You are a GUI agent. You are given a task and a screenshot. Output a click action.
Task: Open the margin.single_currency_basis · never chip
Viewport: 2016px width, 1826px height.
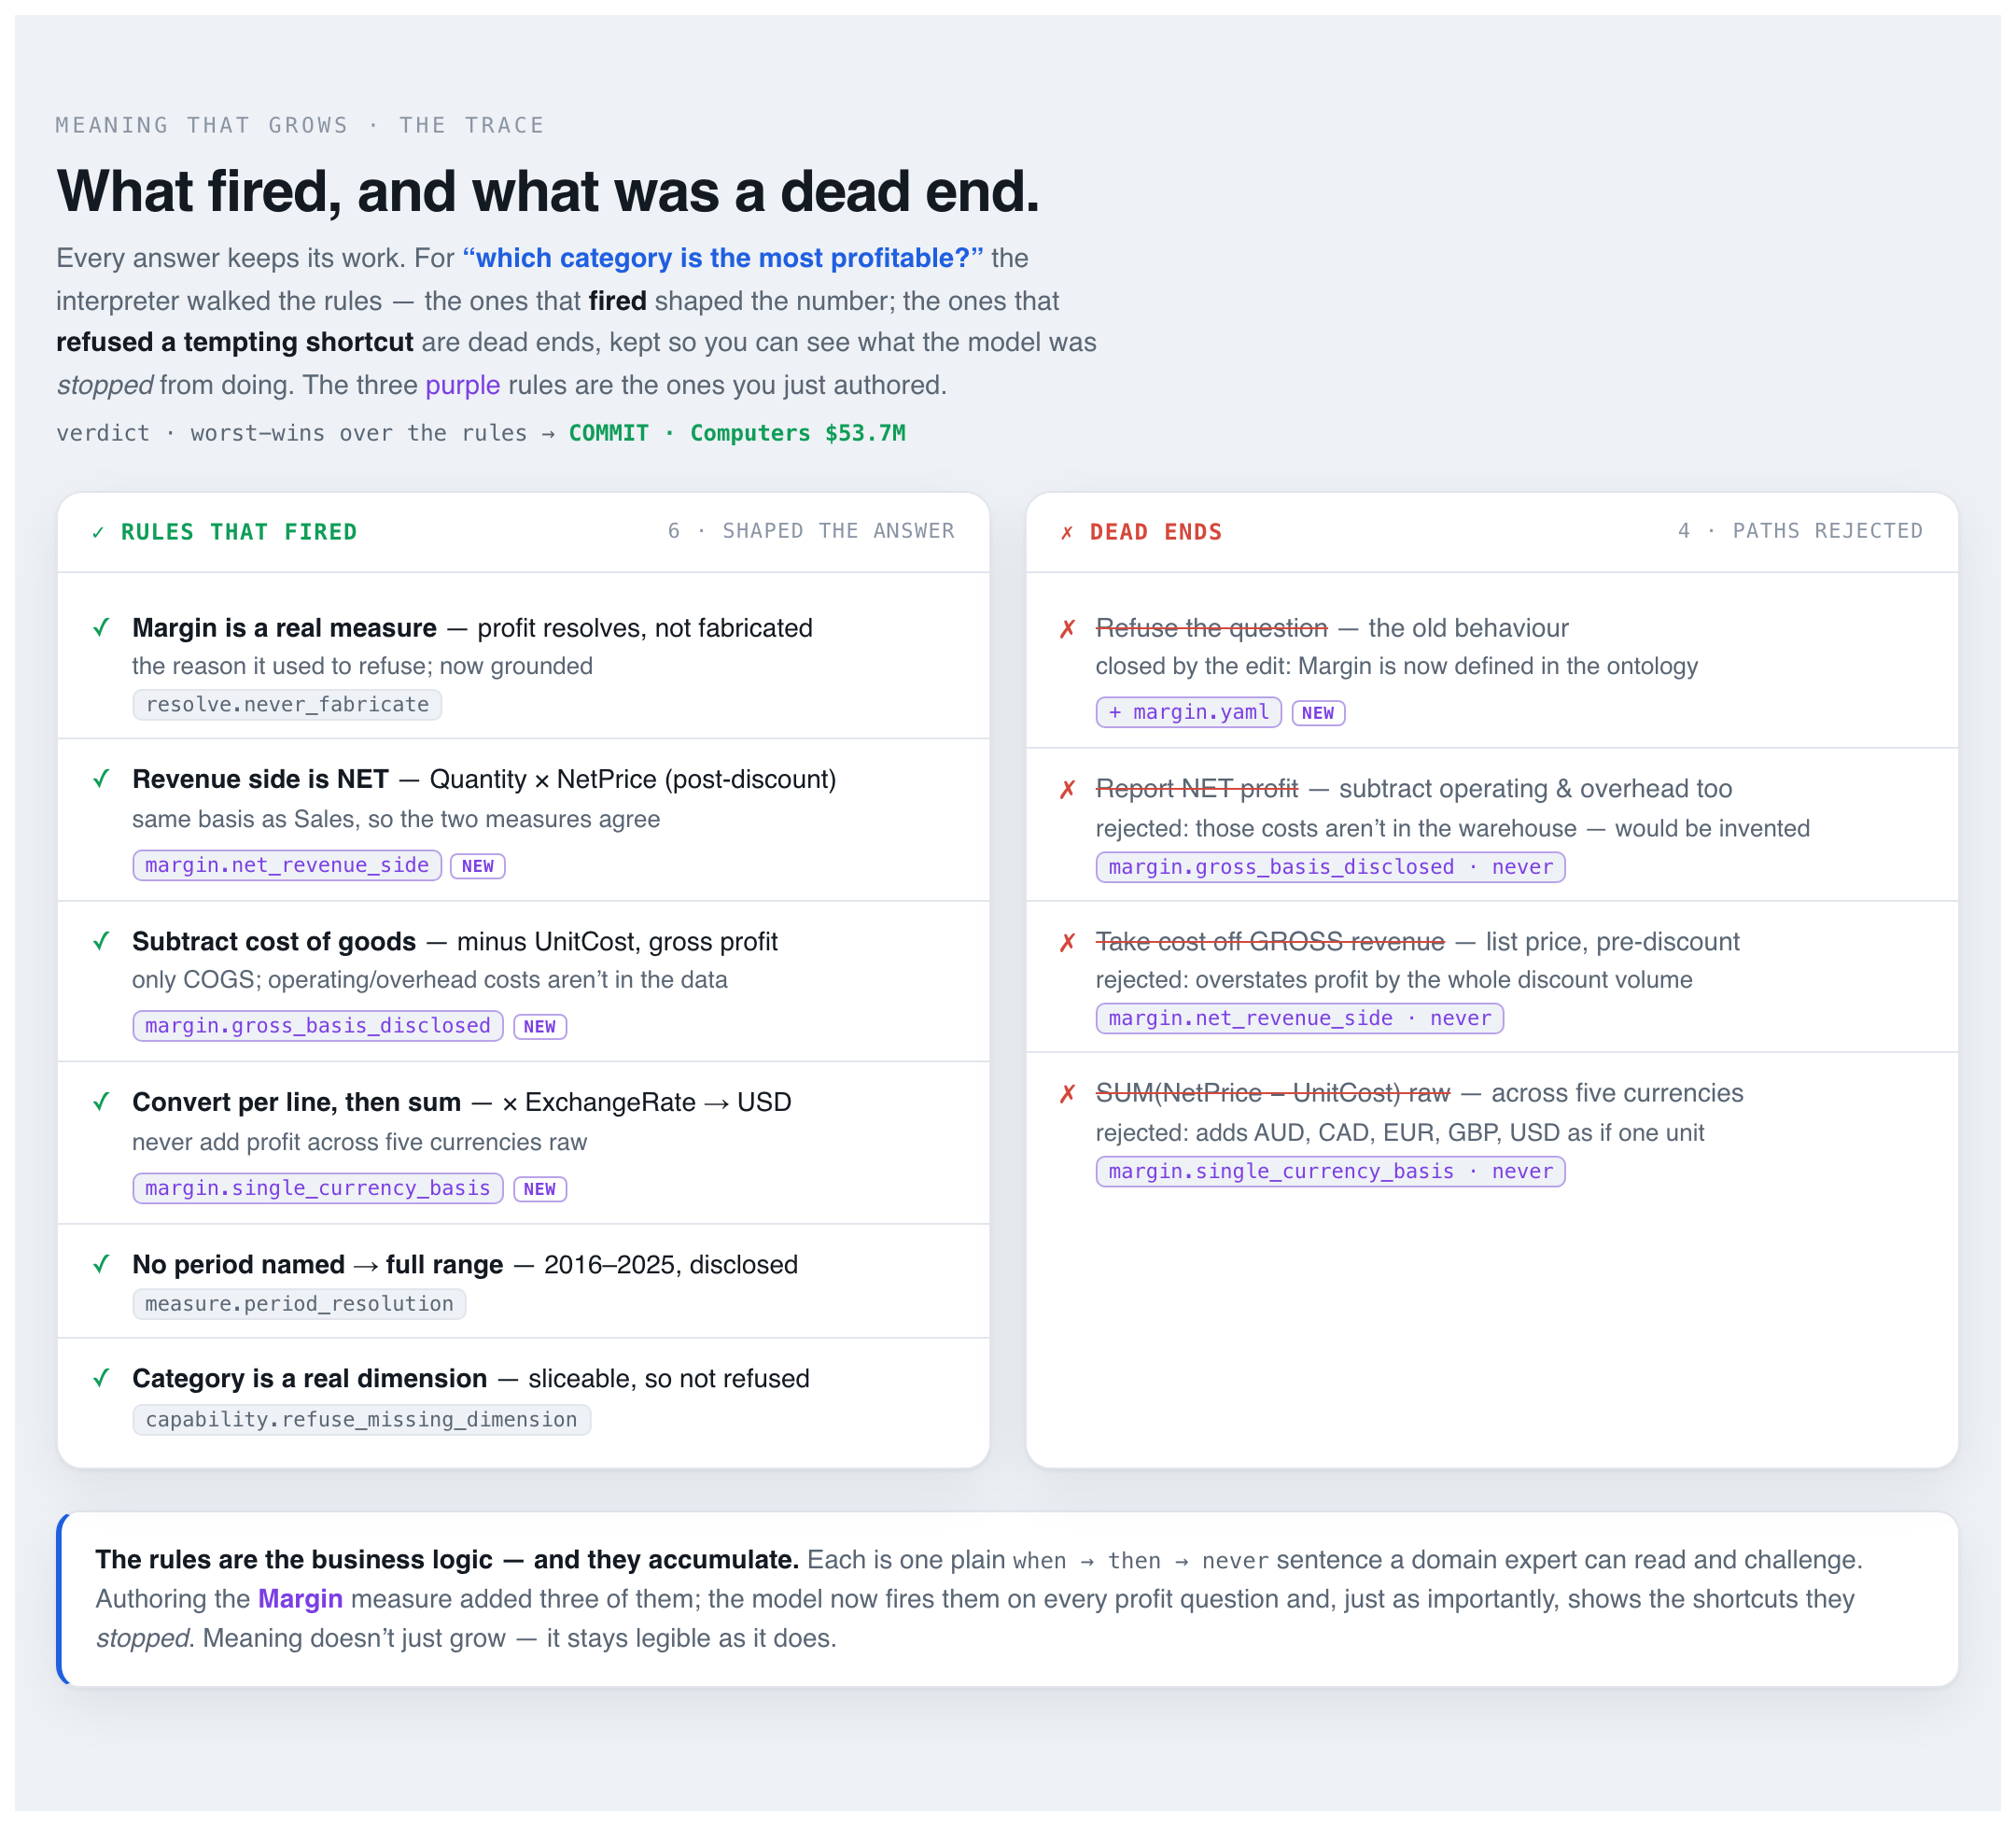tap(1330, 1171)
